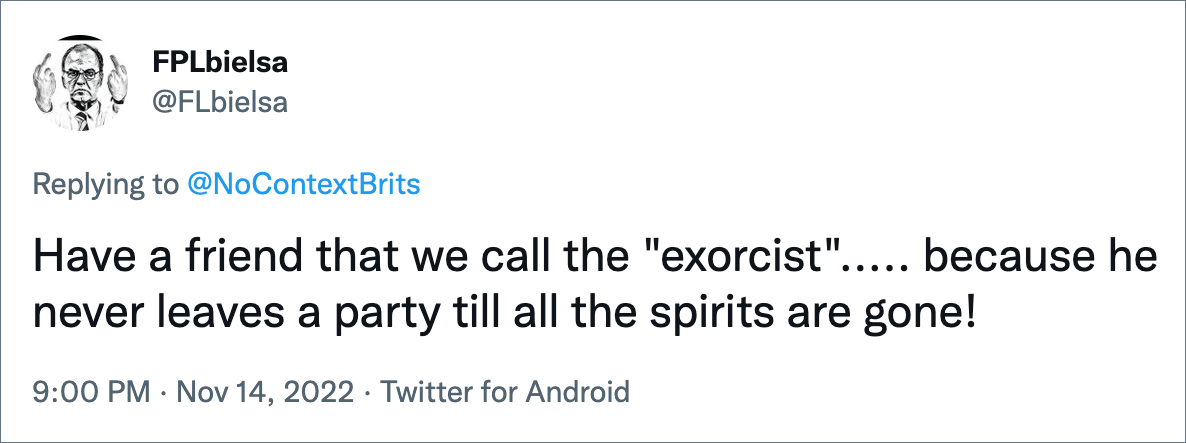Open the FPLbielsa profile avatar
Viewport: 1186px width, 443px height.
(80, 83)
